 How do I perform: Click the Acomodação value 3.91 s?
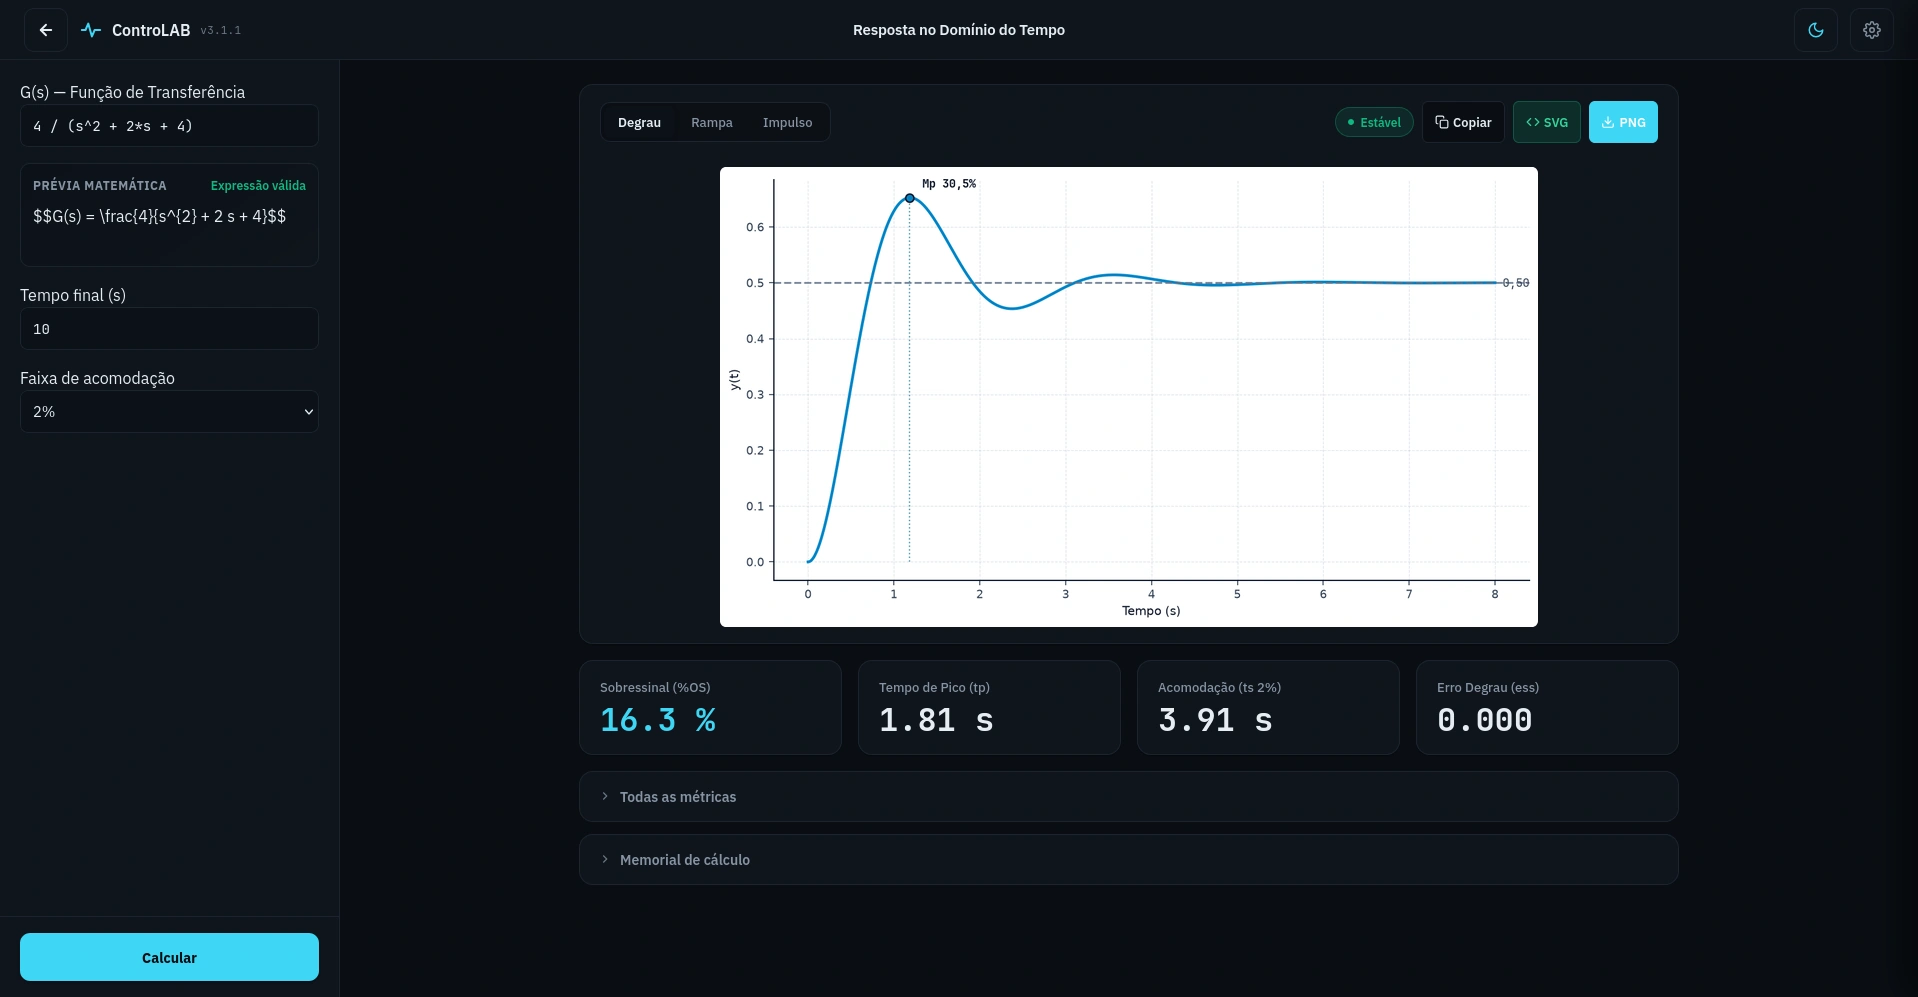1215,720
